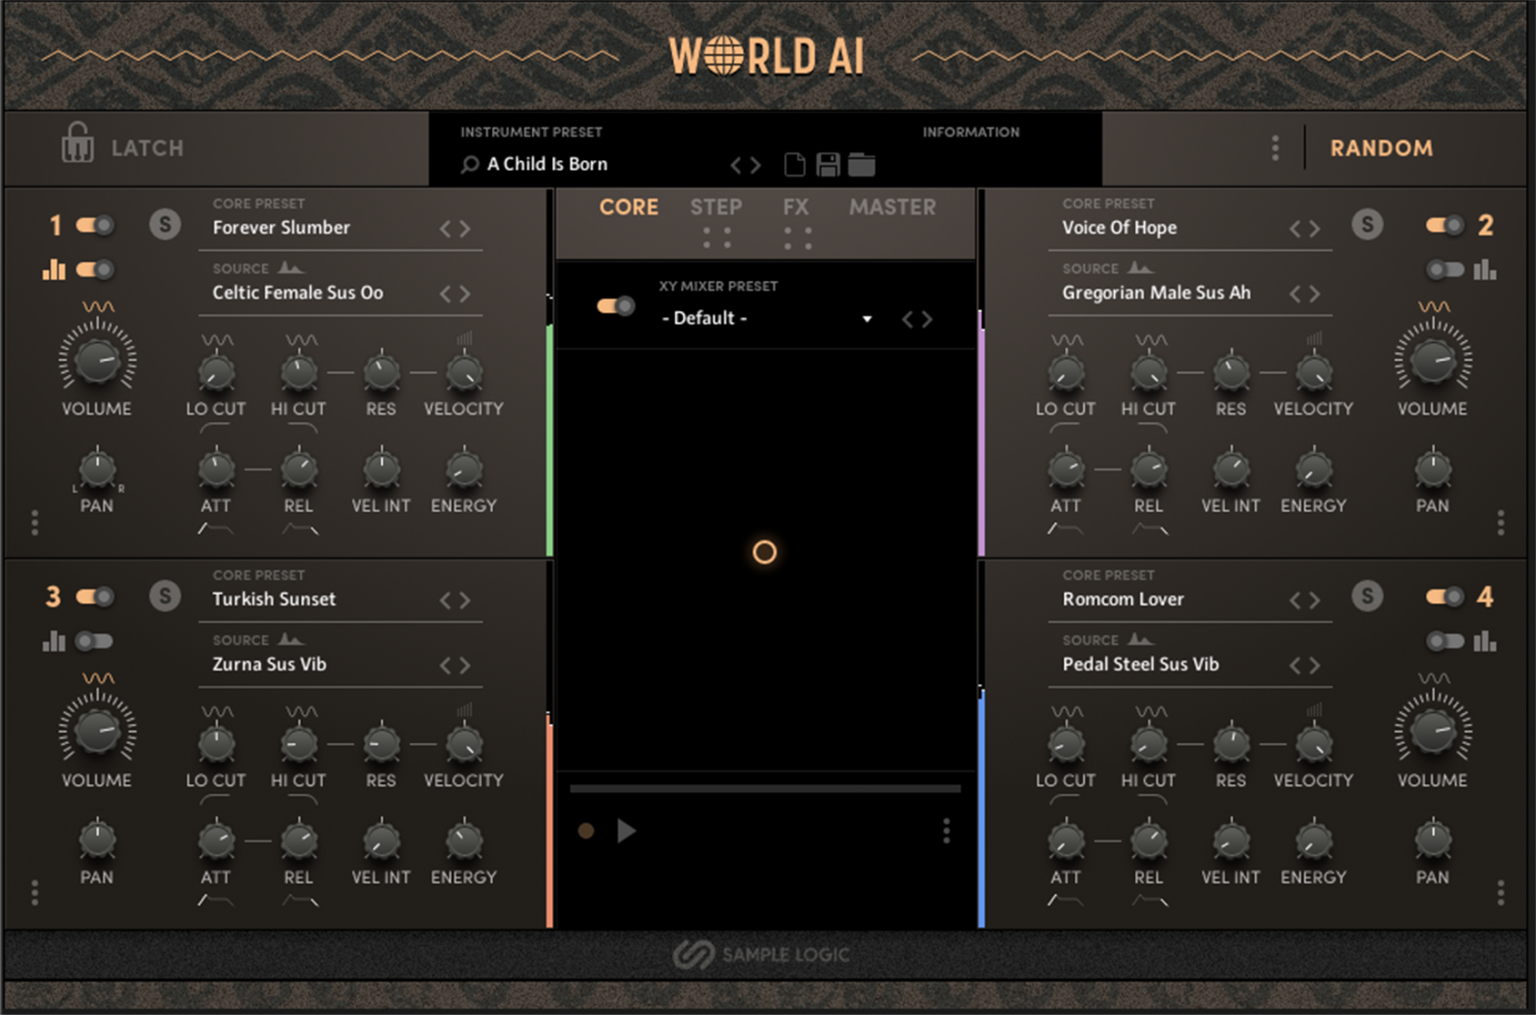Click the search icon beside A Child Is Born
This screenshot has height=1015, width=1536.
tap(469, 165)
